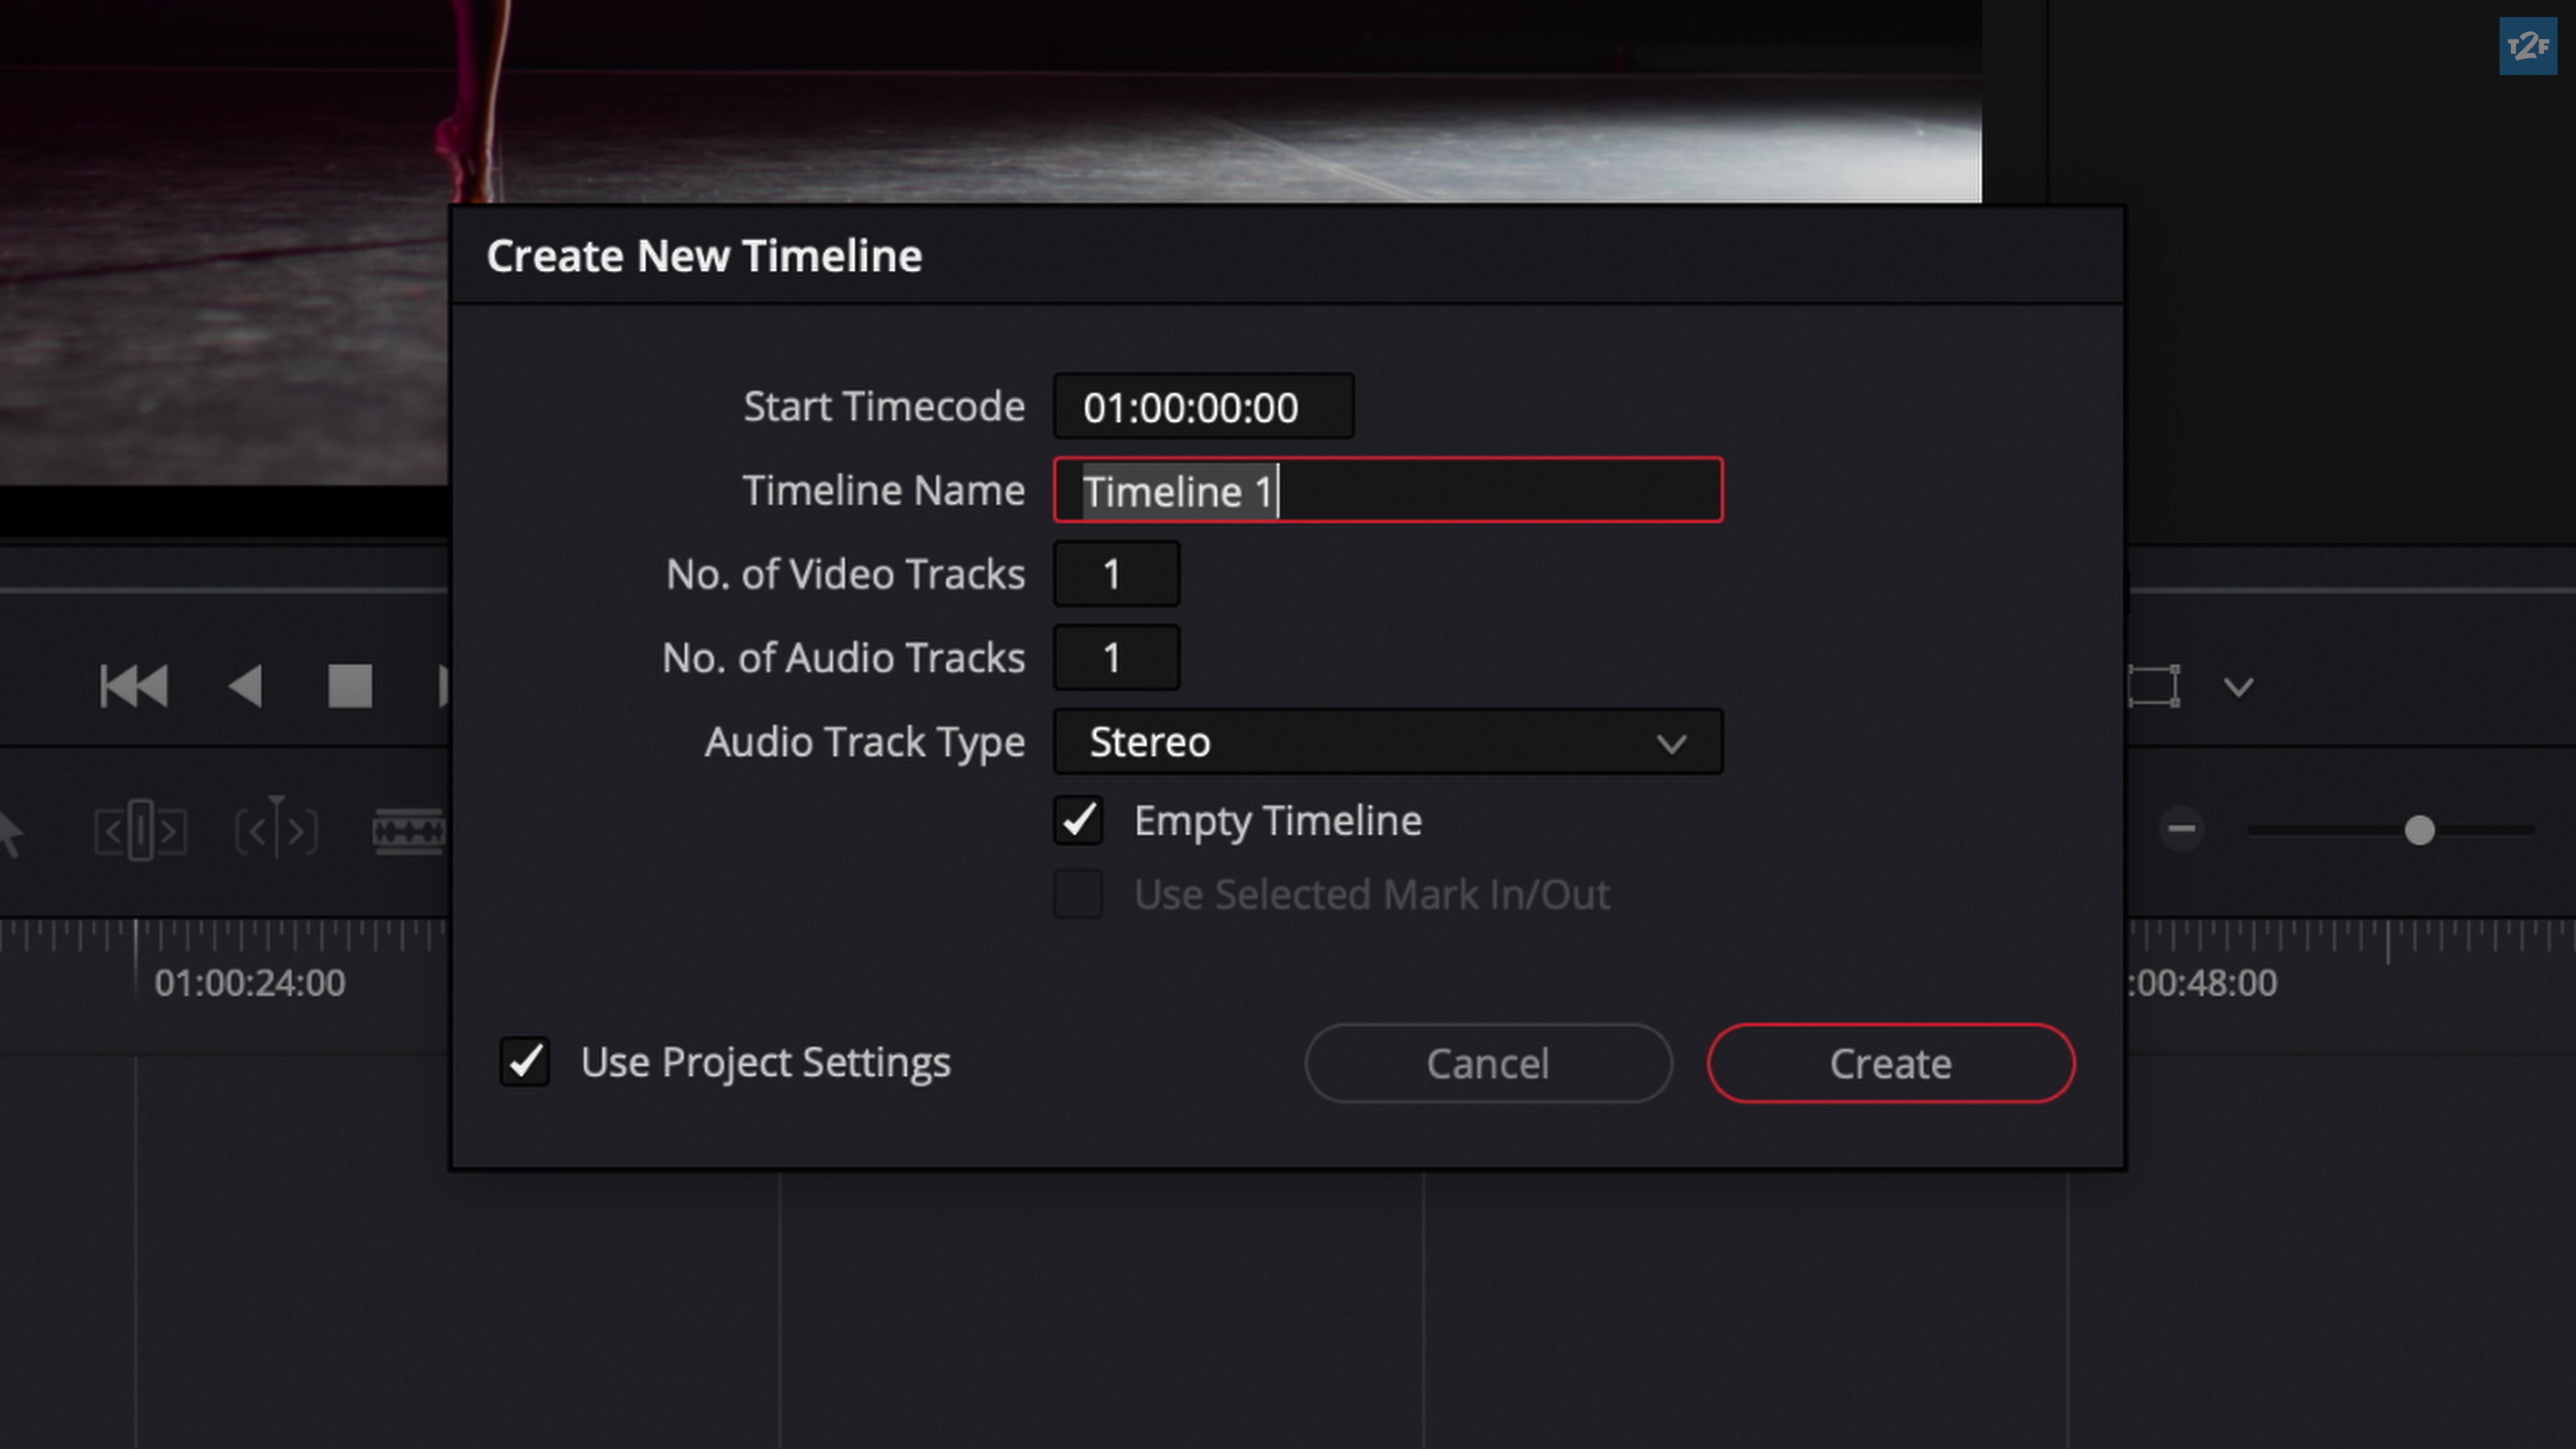
Task: Click the viewer transform overlay icon
Action: [2153, 686]
